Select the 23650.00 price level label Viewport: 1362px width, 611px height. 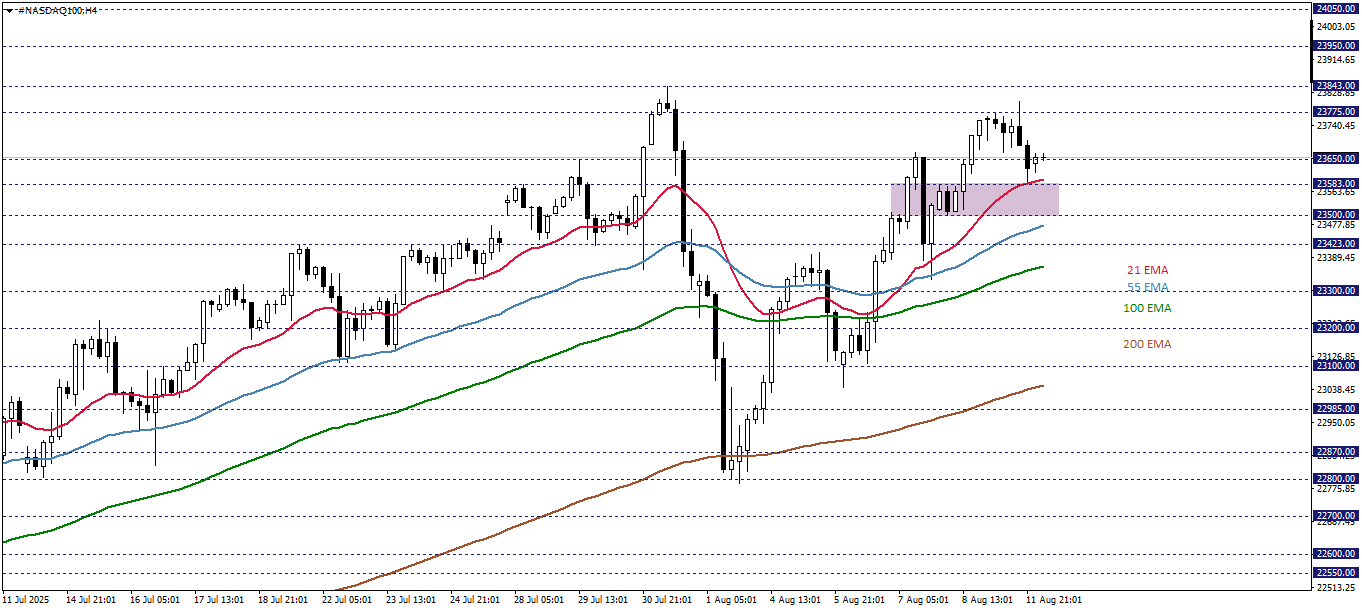click(x=1336, y=159)
